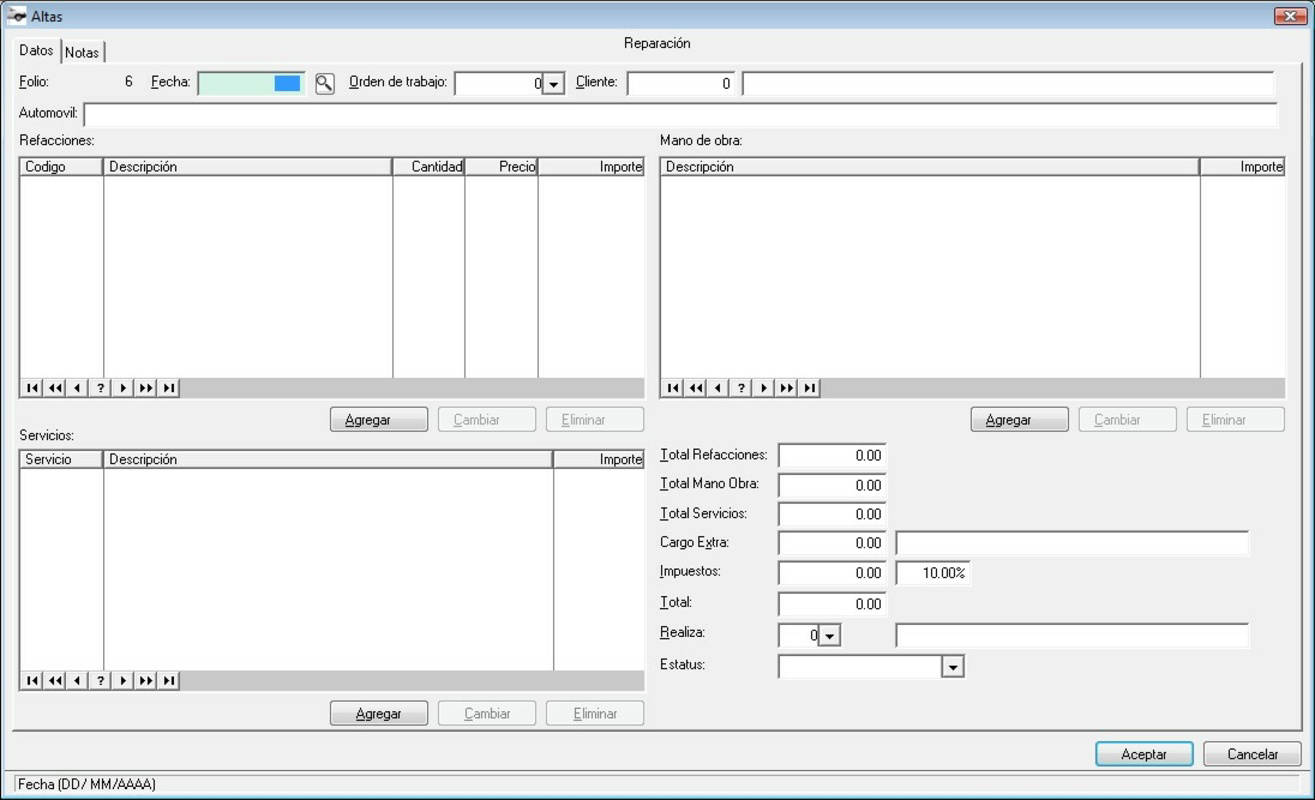Screen dimensions: 1315x800
Task: Go to first record in Servicios navigator
Action: point(32,681)
